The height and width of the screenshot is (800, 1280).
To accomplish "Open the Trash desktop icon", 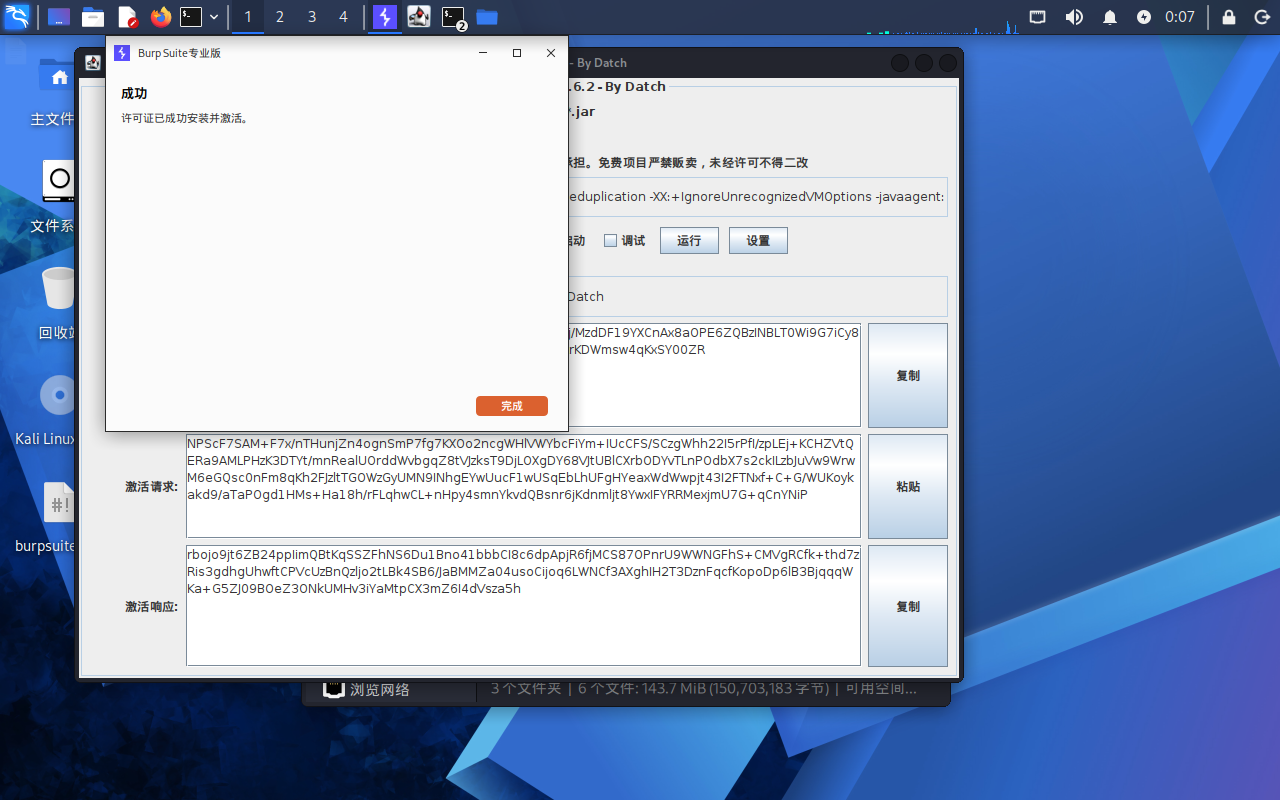I will click(x=58, y=304).
